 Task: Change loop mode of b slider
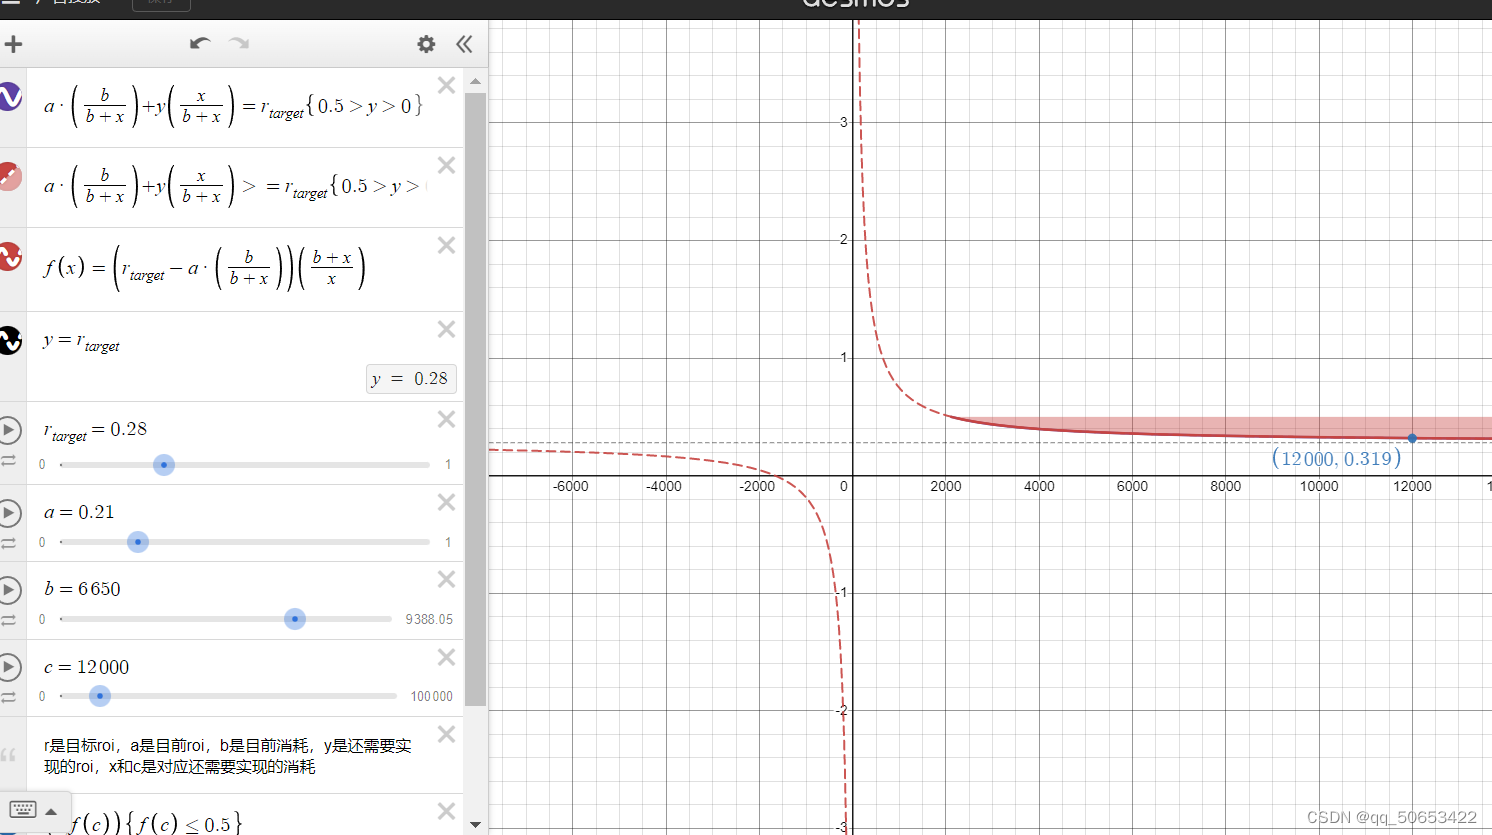(x=8, y=620)
